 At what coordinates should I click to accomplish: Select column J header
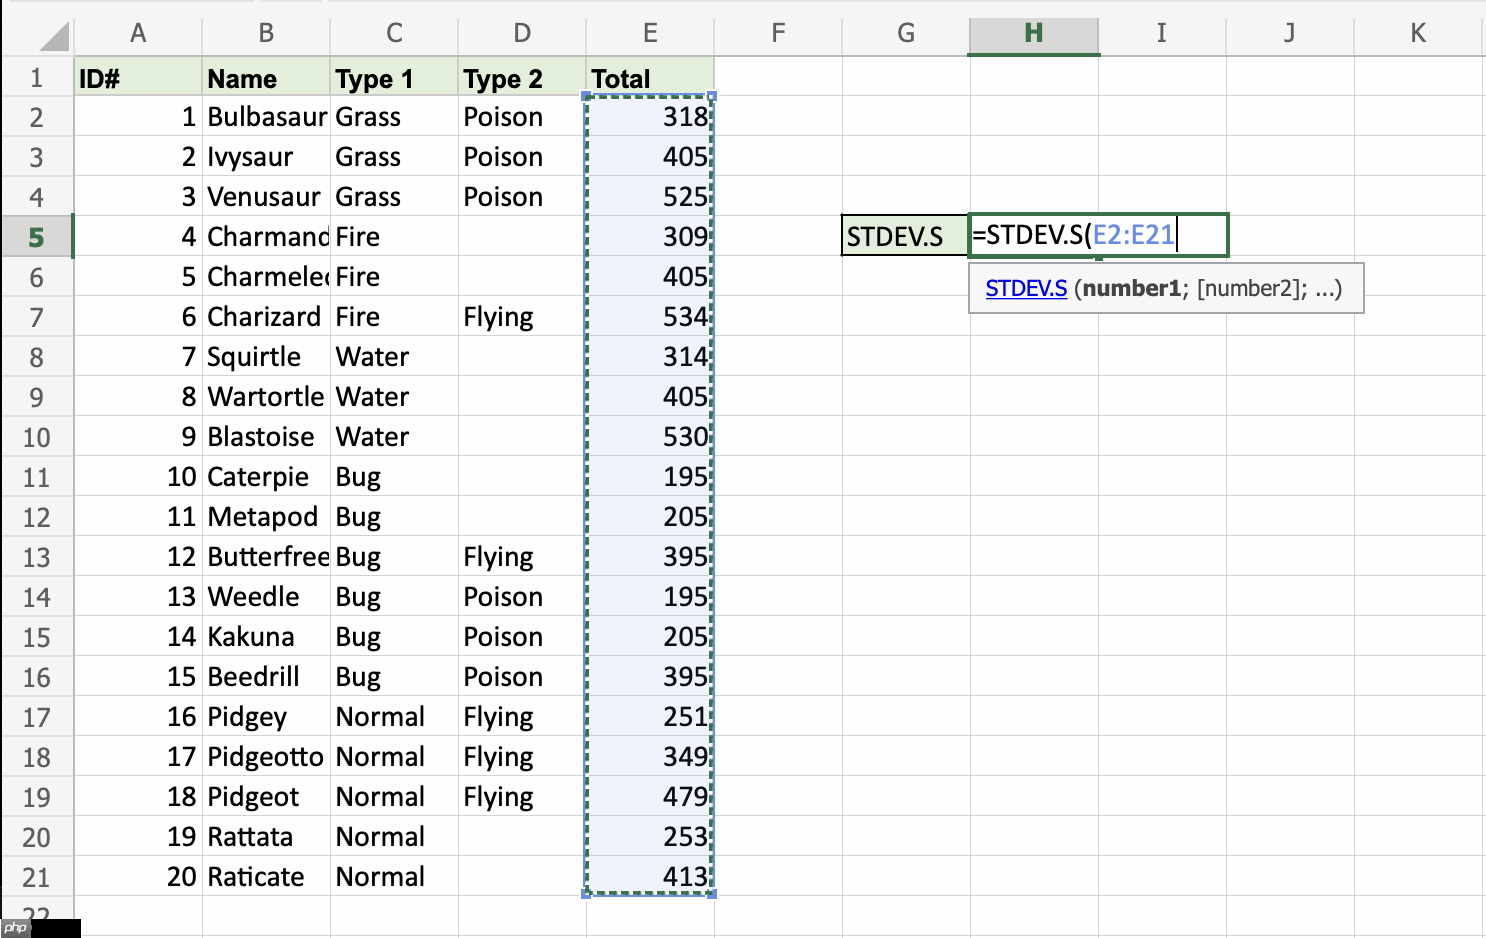pyautogui.click(x=1290, y=33)
